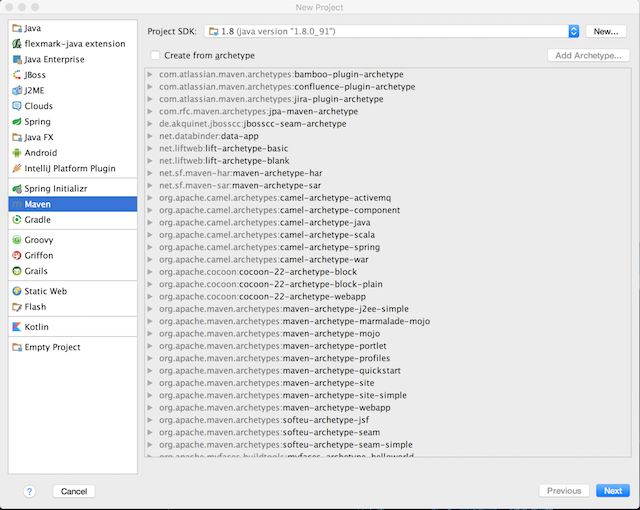Select camel-archetype-java row
The width and height of the screenshot is (640, 510).
(x=388, y=222)
